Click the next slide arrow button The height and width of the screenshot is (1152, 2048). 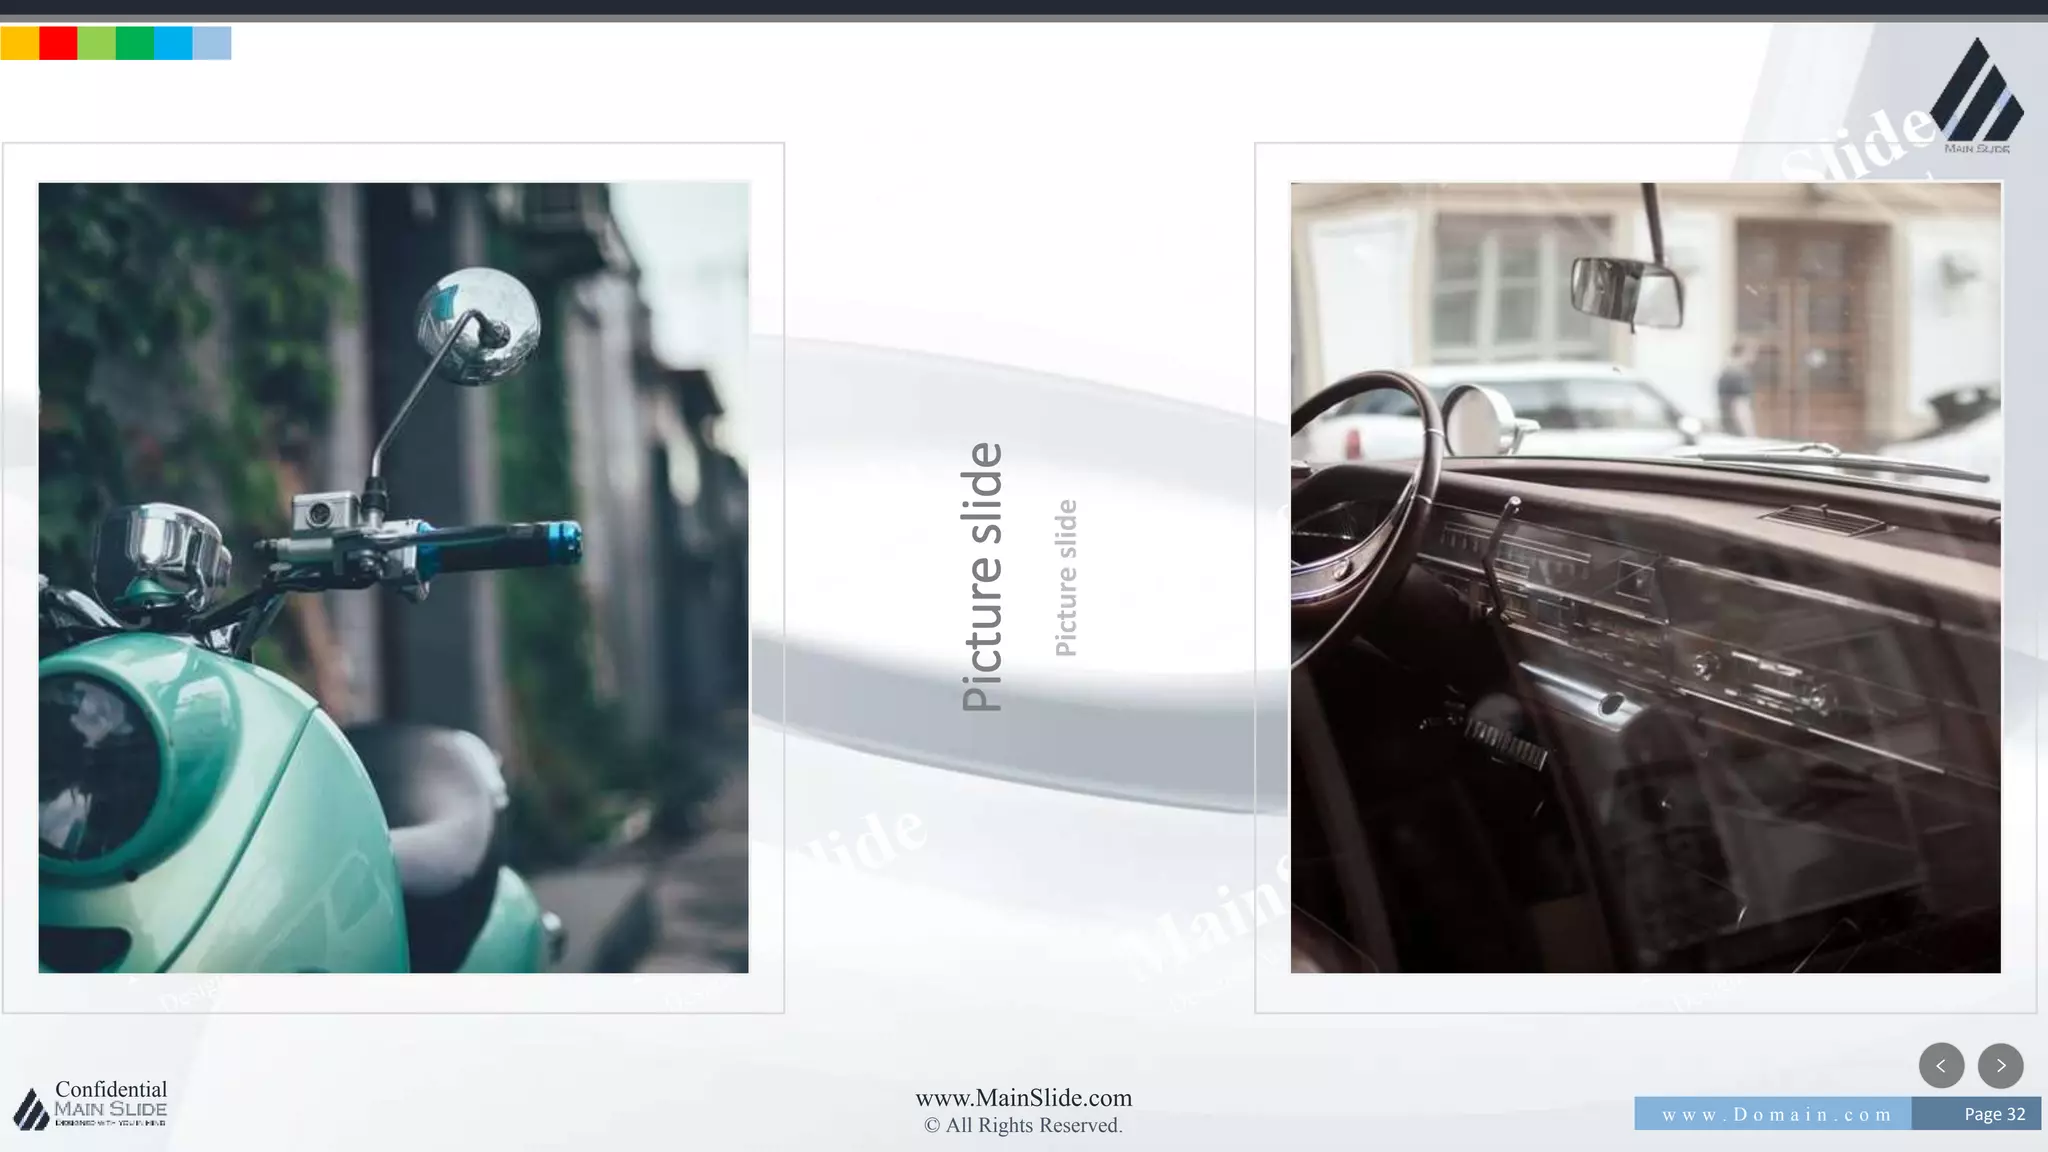coord(2000,1065)
